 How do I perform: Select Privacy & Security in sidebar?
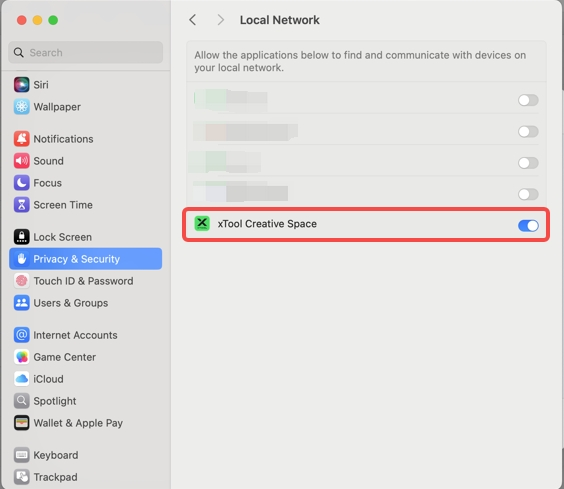click(86, 259)
